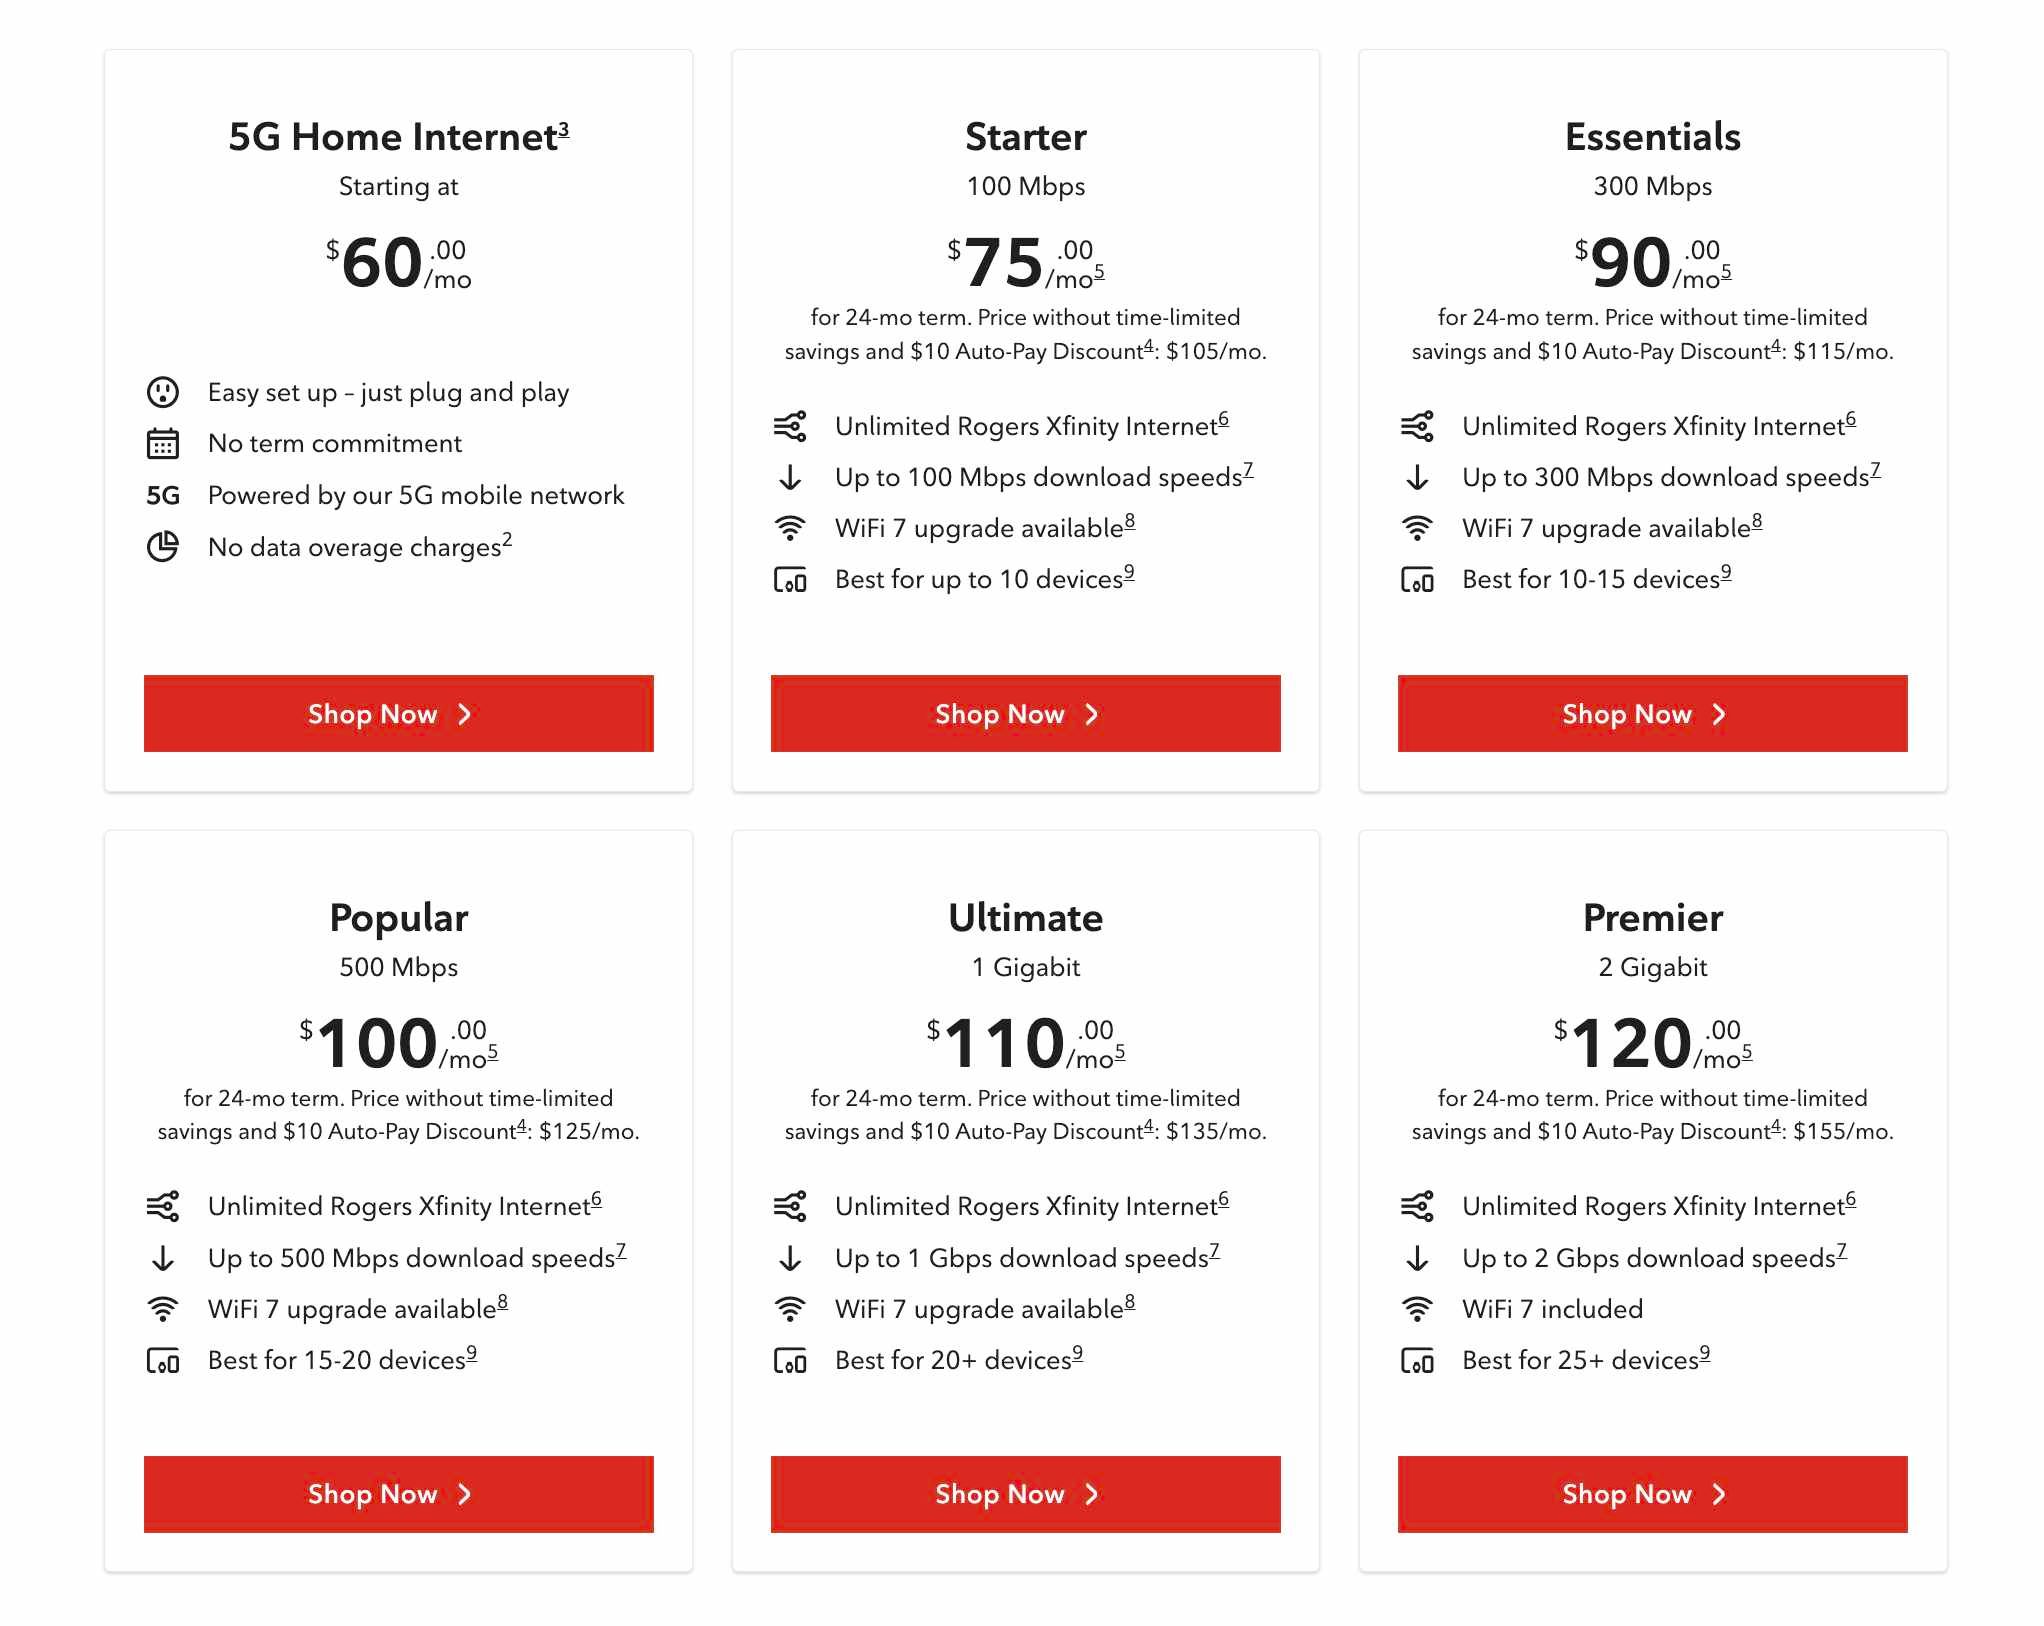Viewport: 2044px width, 1626px height.
Task: Click the 5G symbol beside mobile network text
Action: [x=163, y=495]
